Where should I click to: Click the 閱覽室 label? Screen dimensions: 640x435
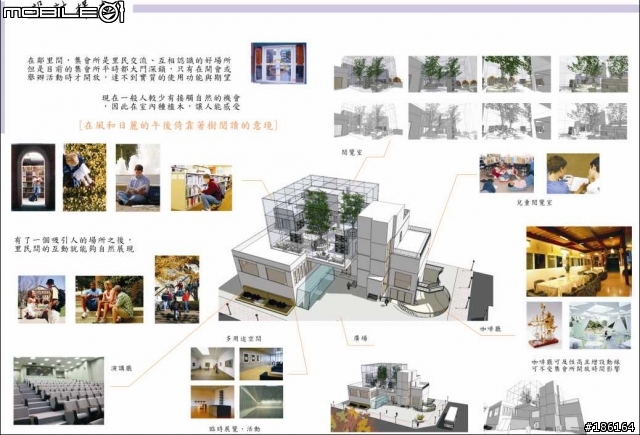352,153
